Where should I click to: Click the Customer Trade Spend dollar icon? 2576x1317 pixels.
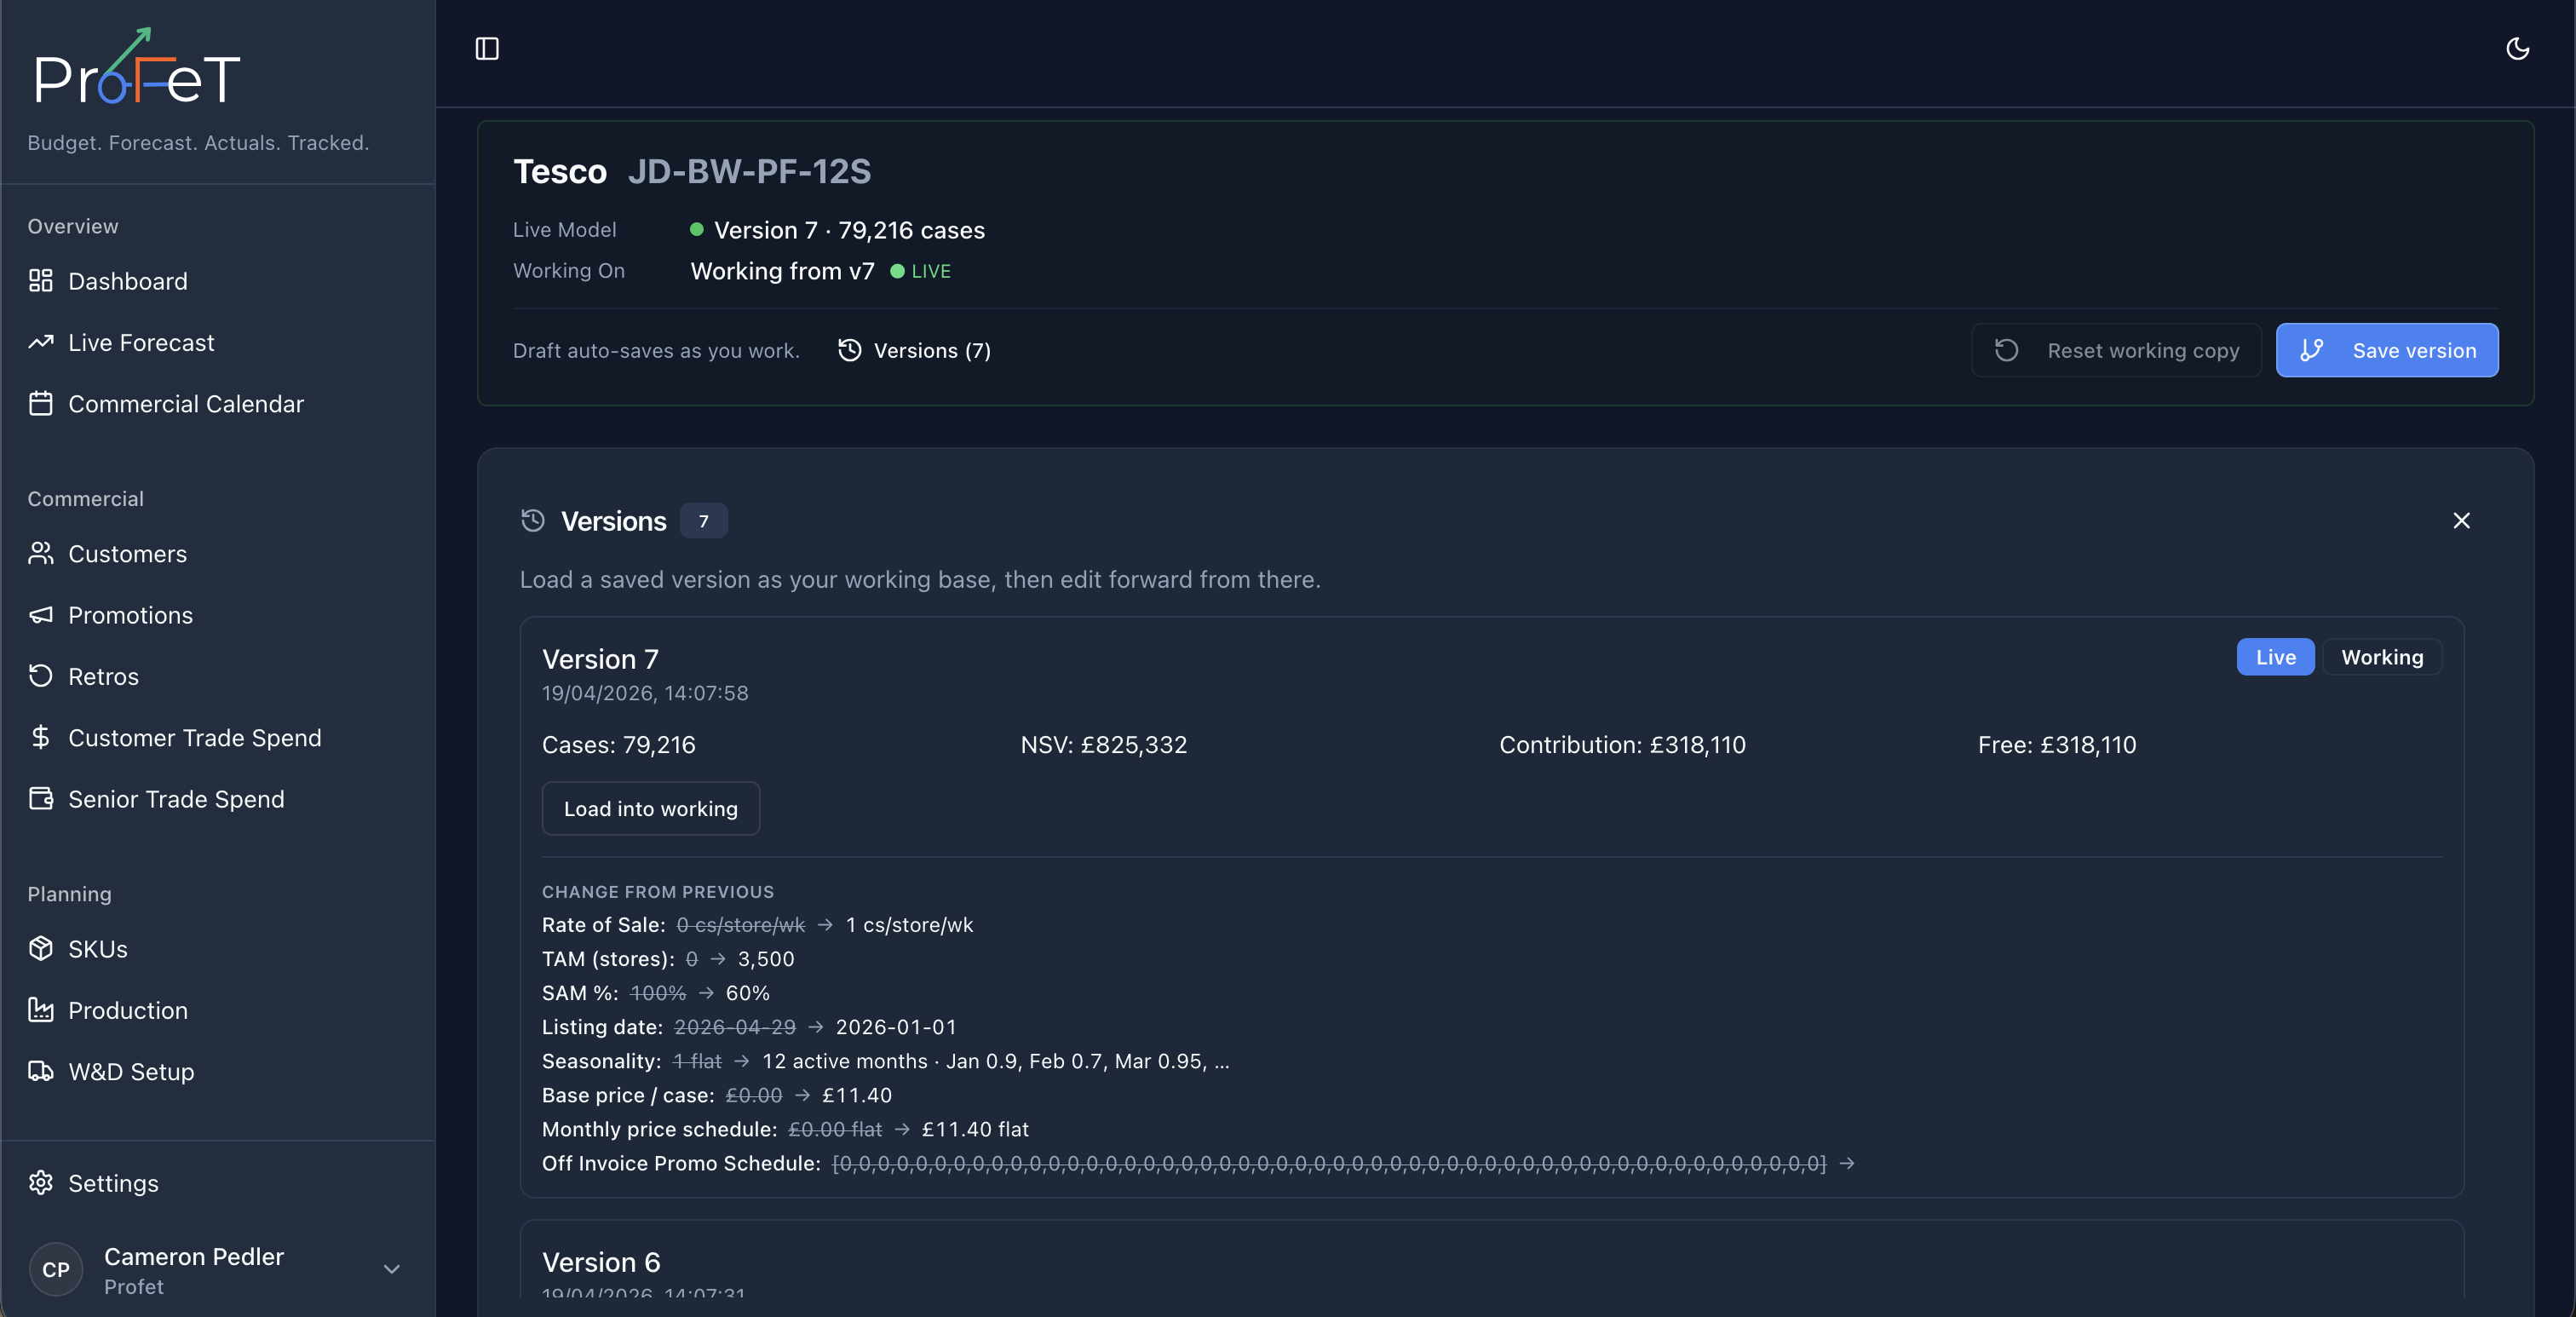click(x=41, y=738)
